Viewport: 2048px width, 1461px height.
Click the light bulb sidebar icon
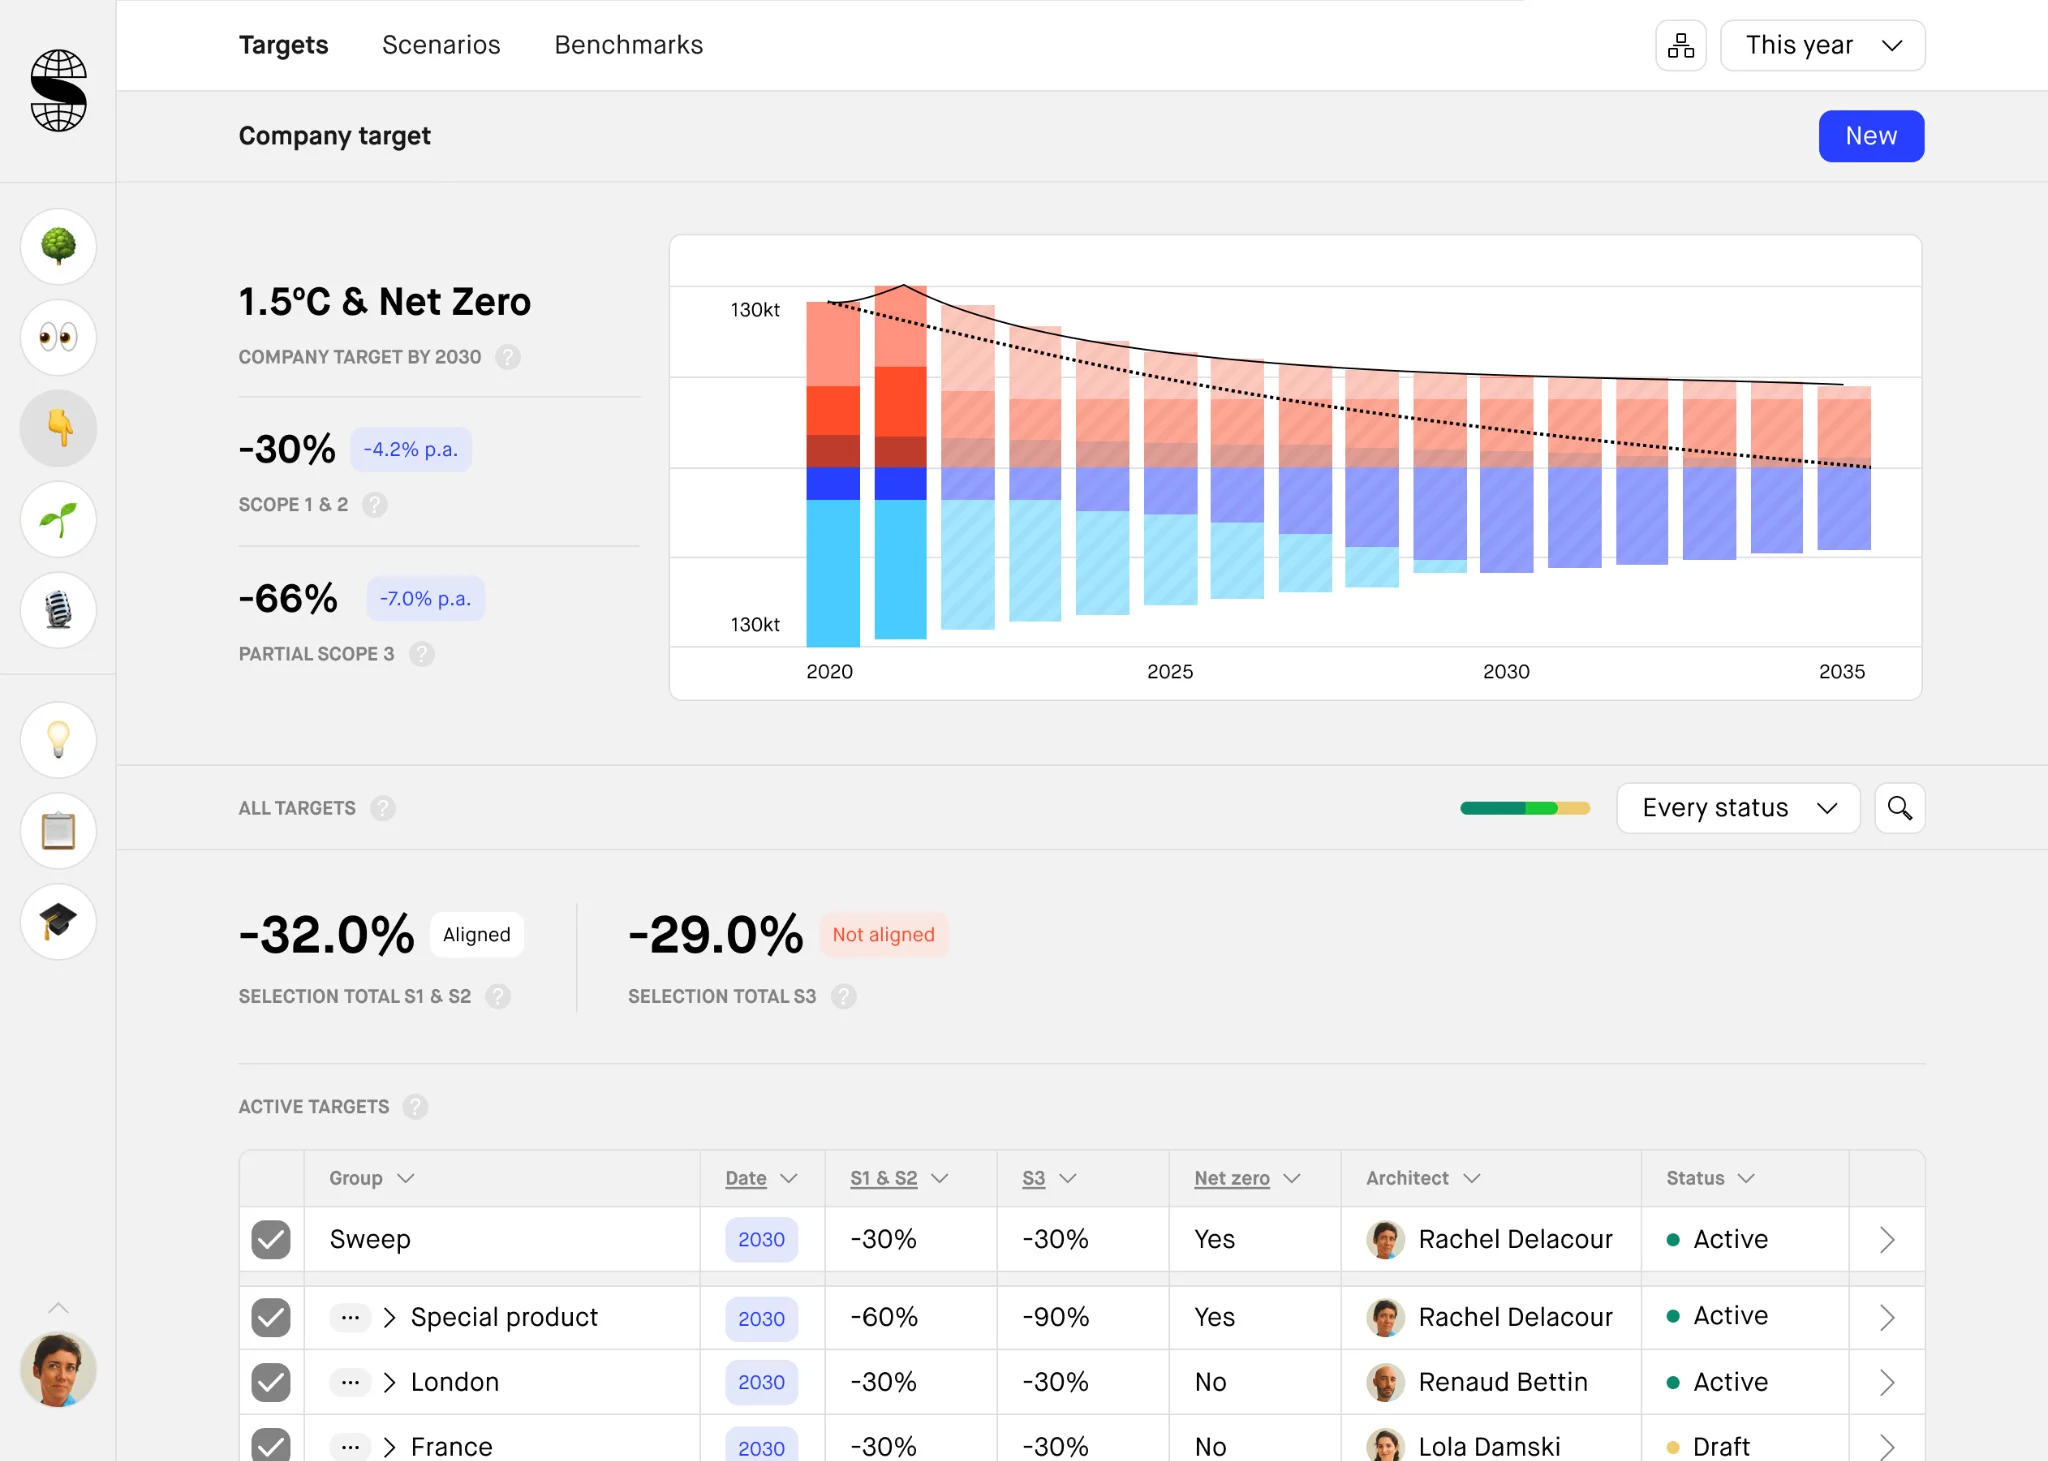58,740
